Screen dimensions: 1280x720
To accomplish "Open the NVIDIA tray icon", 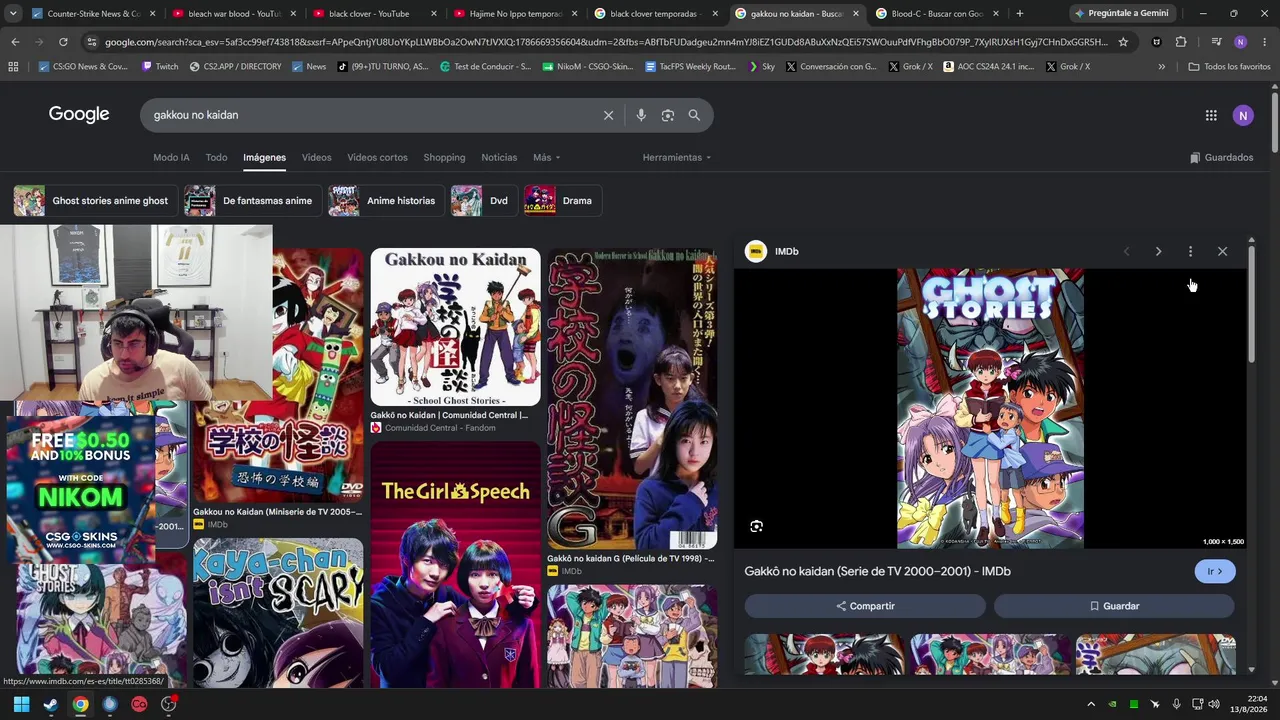I will 1112,704.
